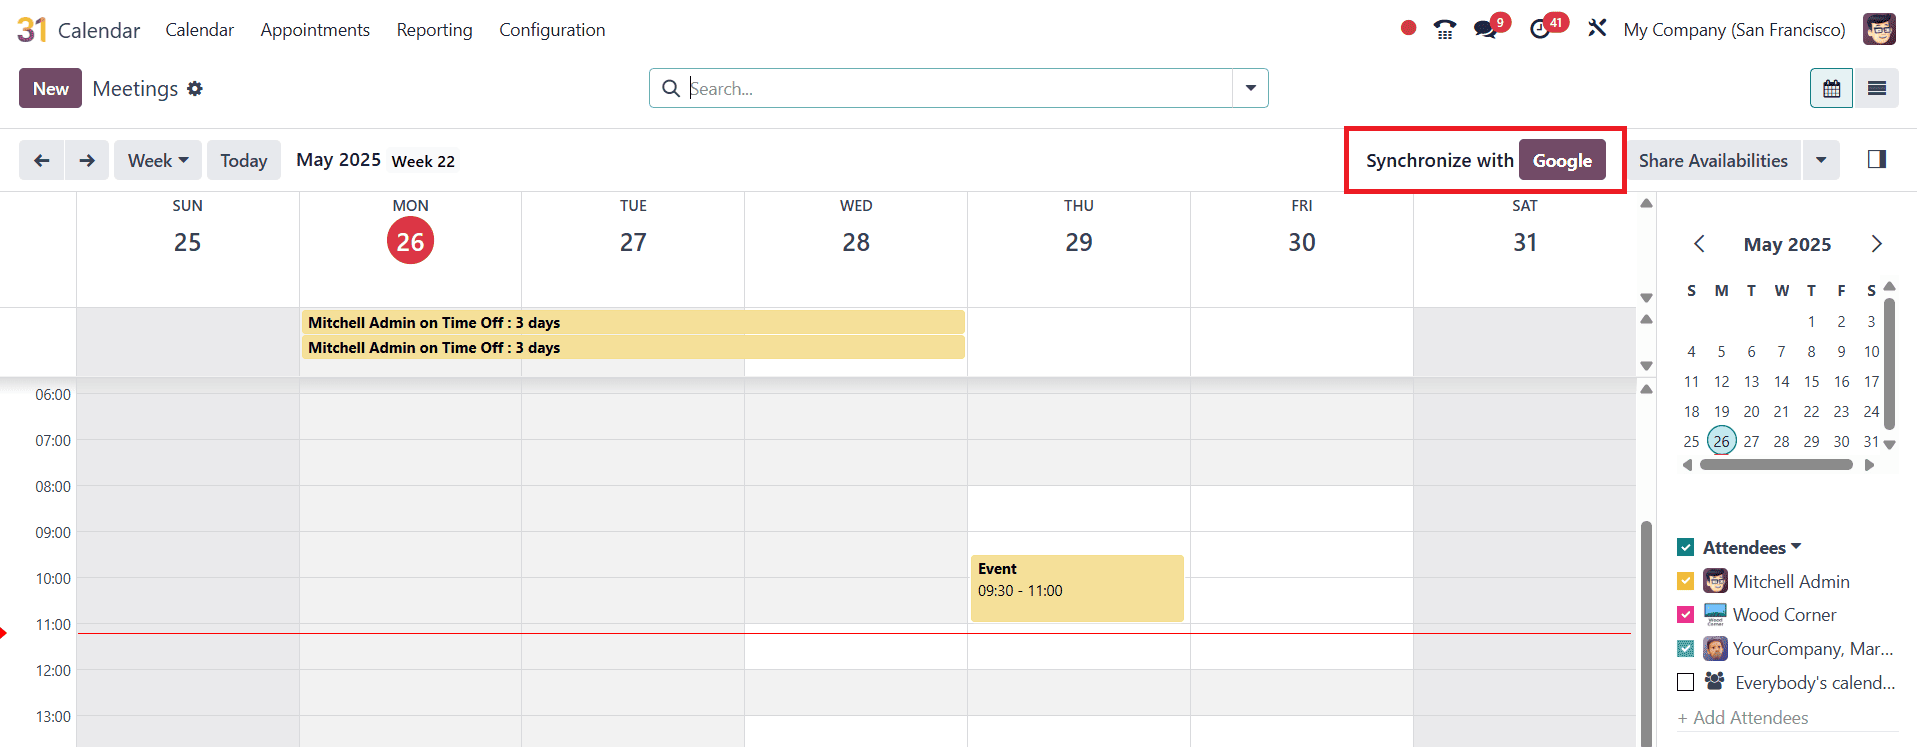The image size is (1917, 747).
Task: Expand Share Availabilities dropdown arrow
Action: [x=1820, y=160]
